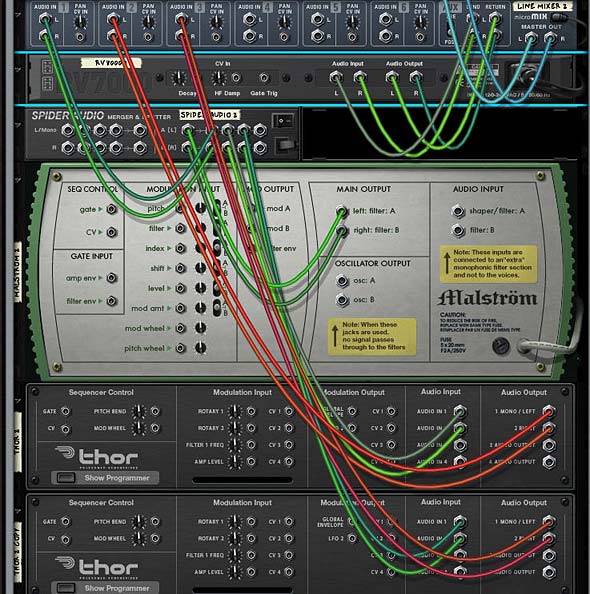Image resolution: width=590 pixels, height=594 pixels.
Task: Click Thor 1 Copy Sequencer Control CV jack
Action: pyautogui.click(x=66, y=539)
